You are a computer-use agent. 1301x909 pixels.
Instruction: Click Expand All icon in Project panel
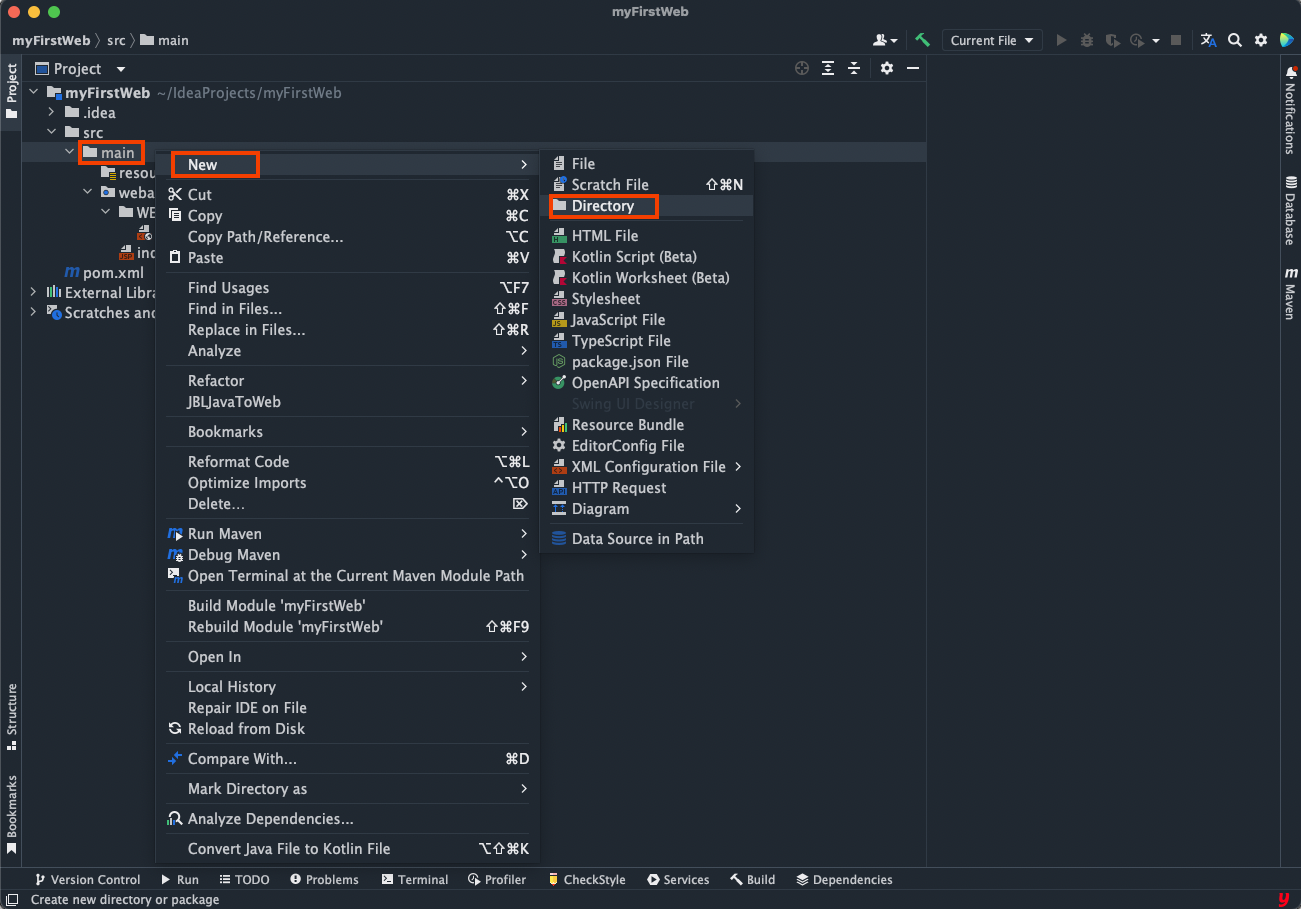point(828,68)
